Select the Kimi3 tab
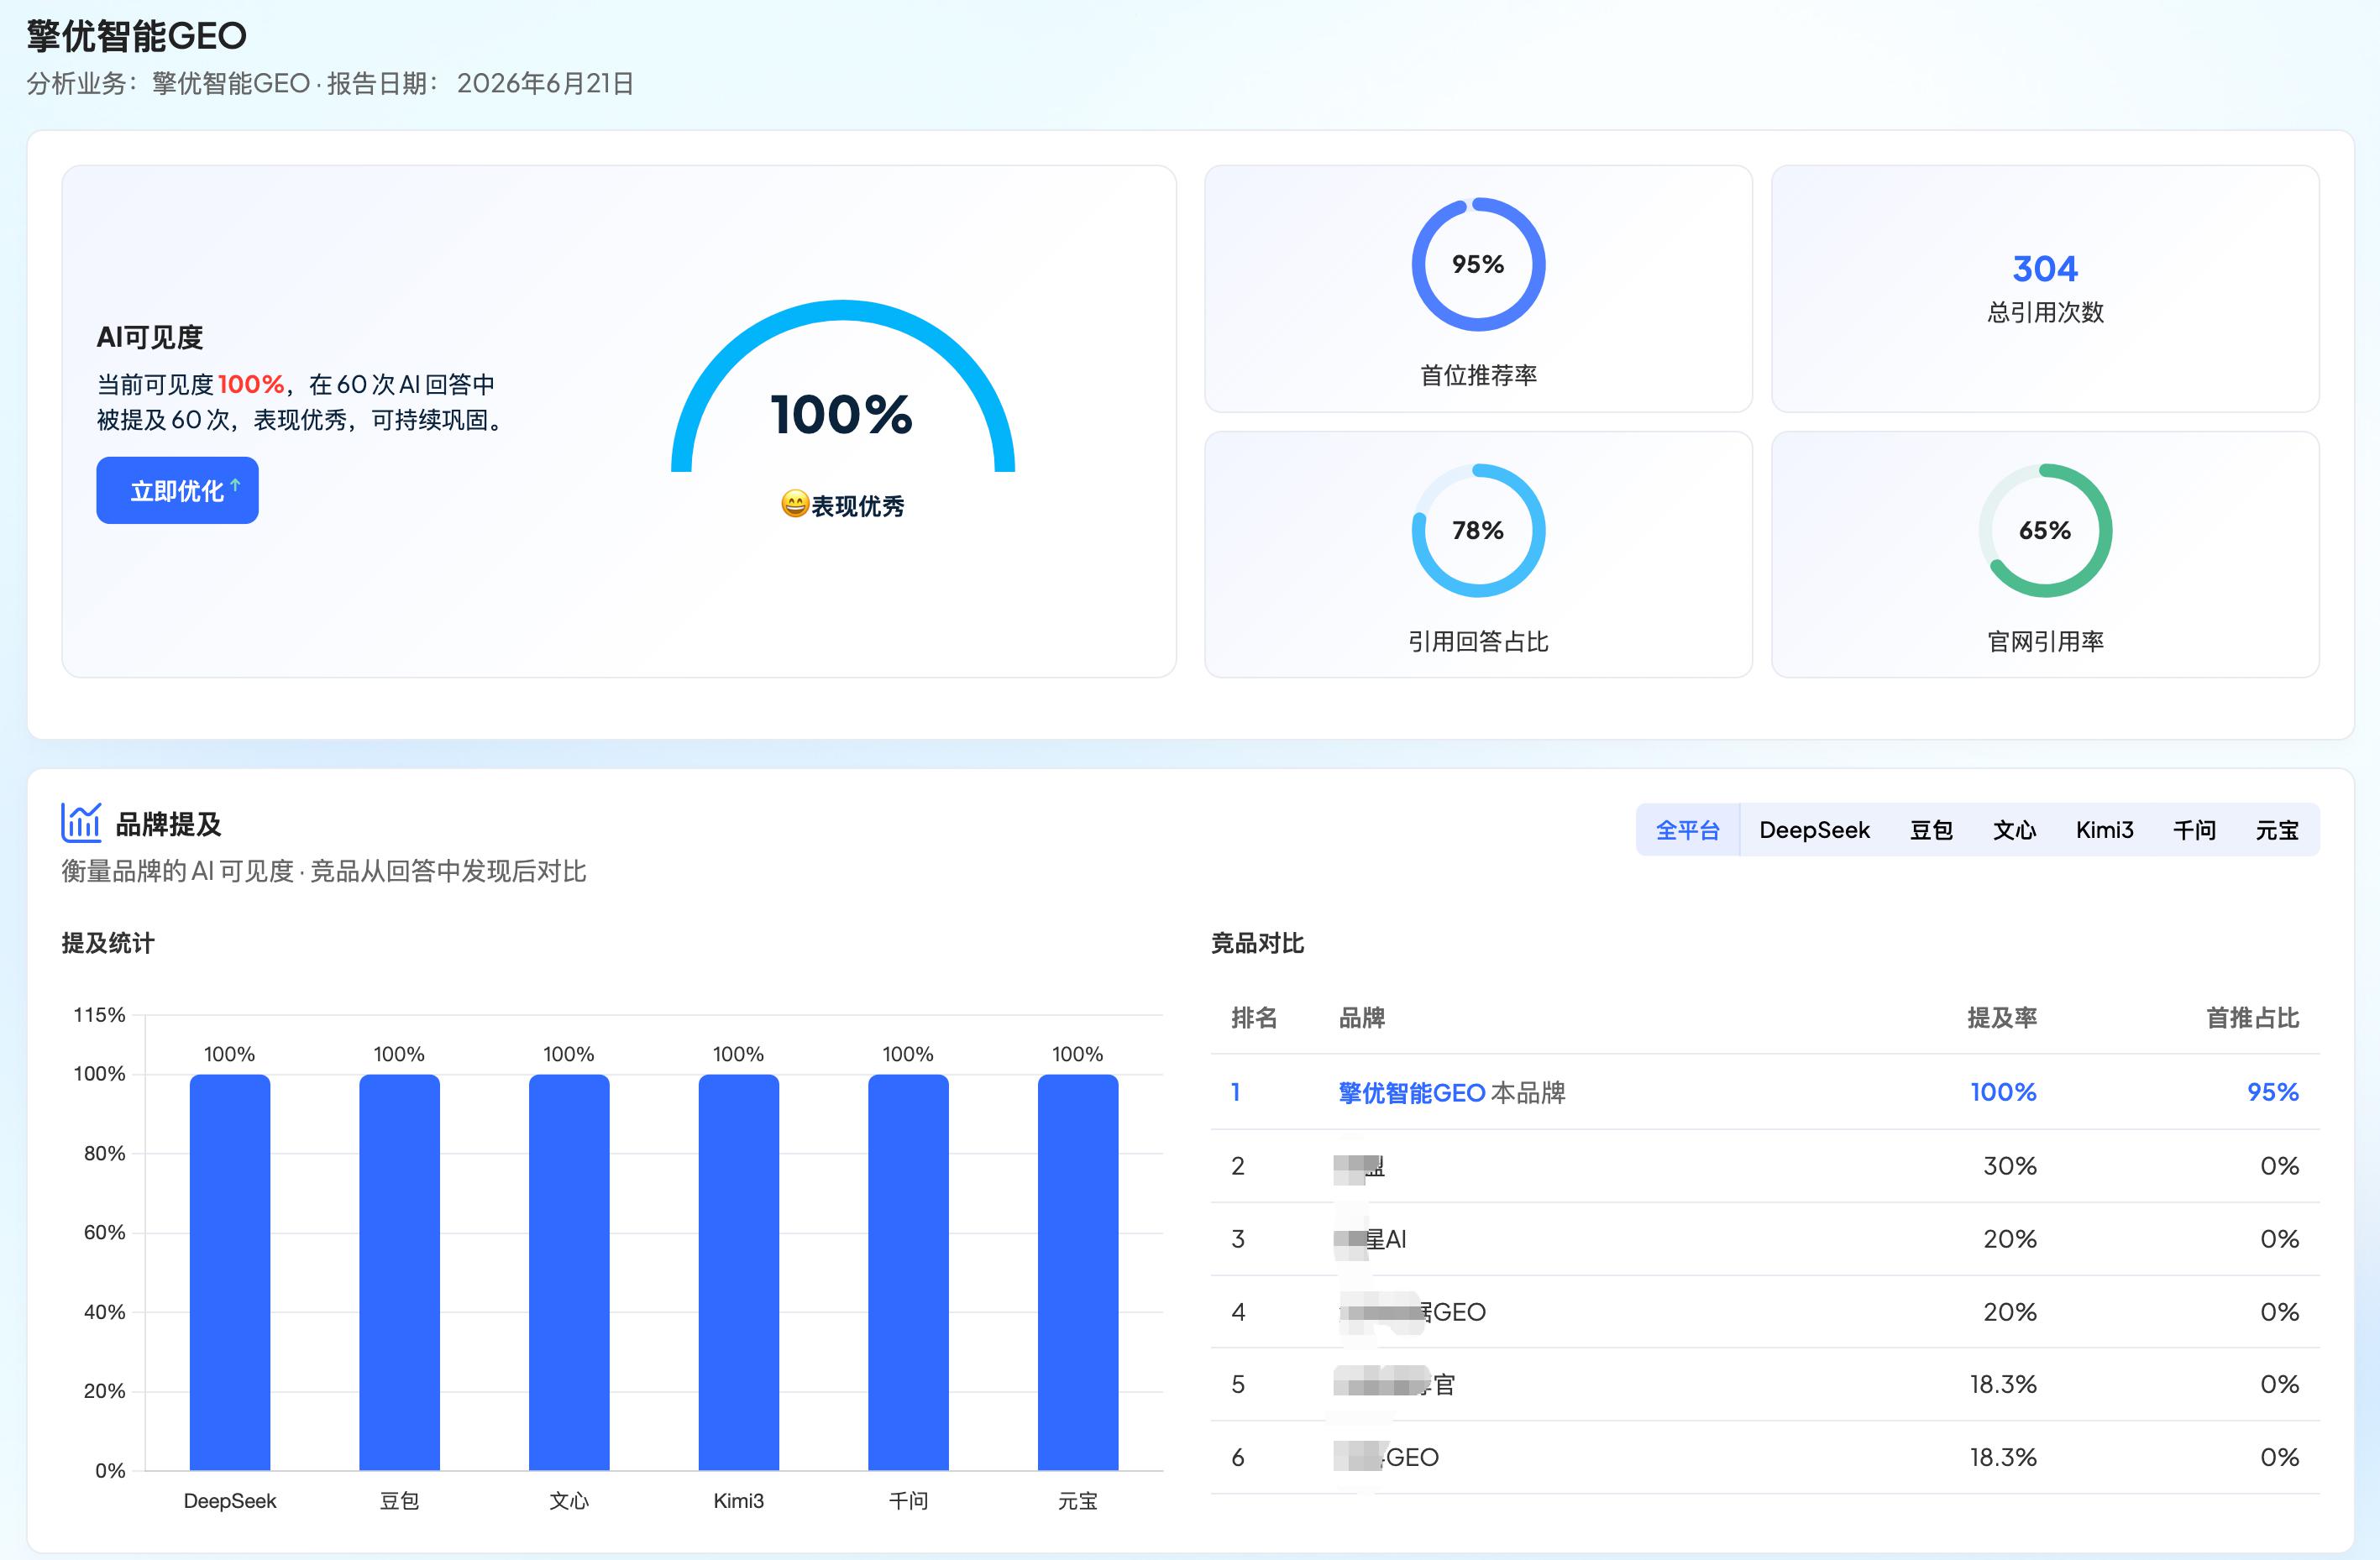Viewport: 2380px width, 1560px height. click(x=2104, y=830)
